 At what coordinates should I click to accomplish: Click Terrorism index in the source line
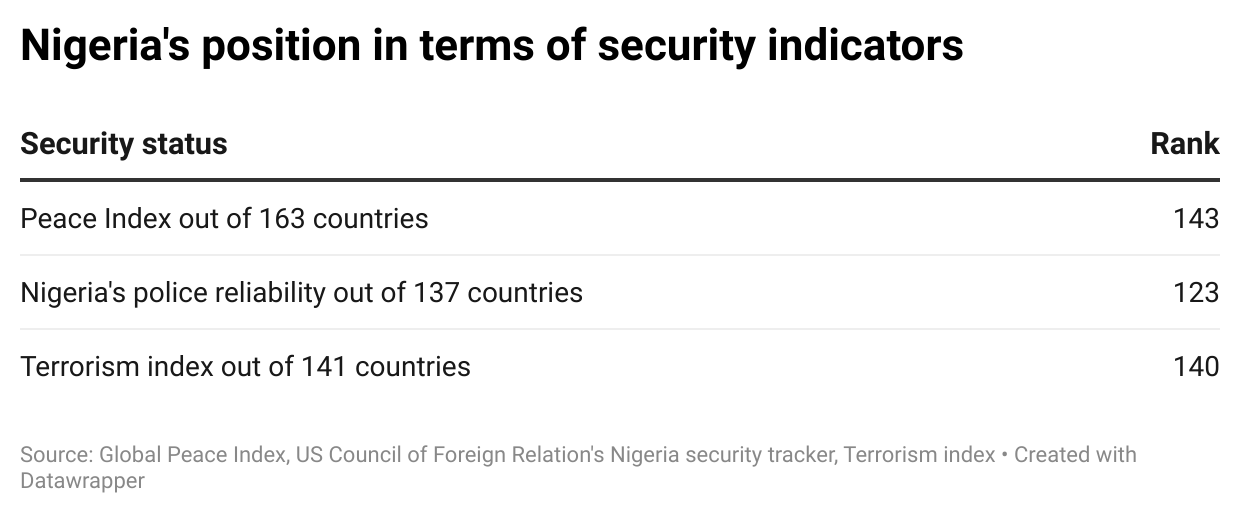point(919,455)
